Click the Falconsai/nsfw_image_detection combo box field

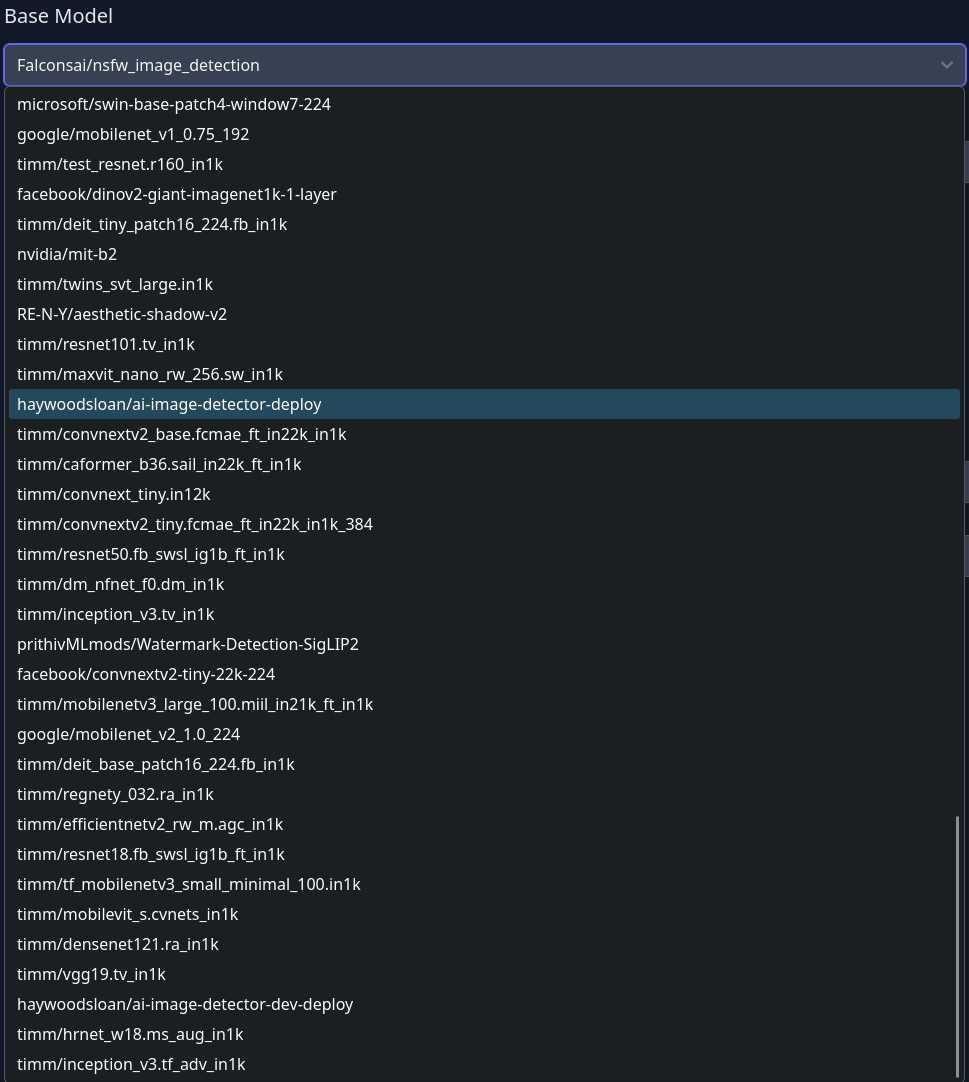tap(484, 65)
